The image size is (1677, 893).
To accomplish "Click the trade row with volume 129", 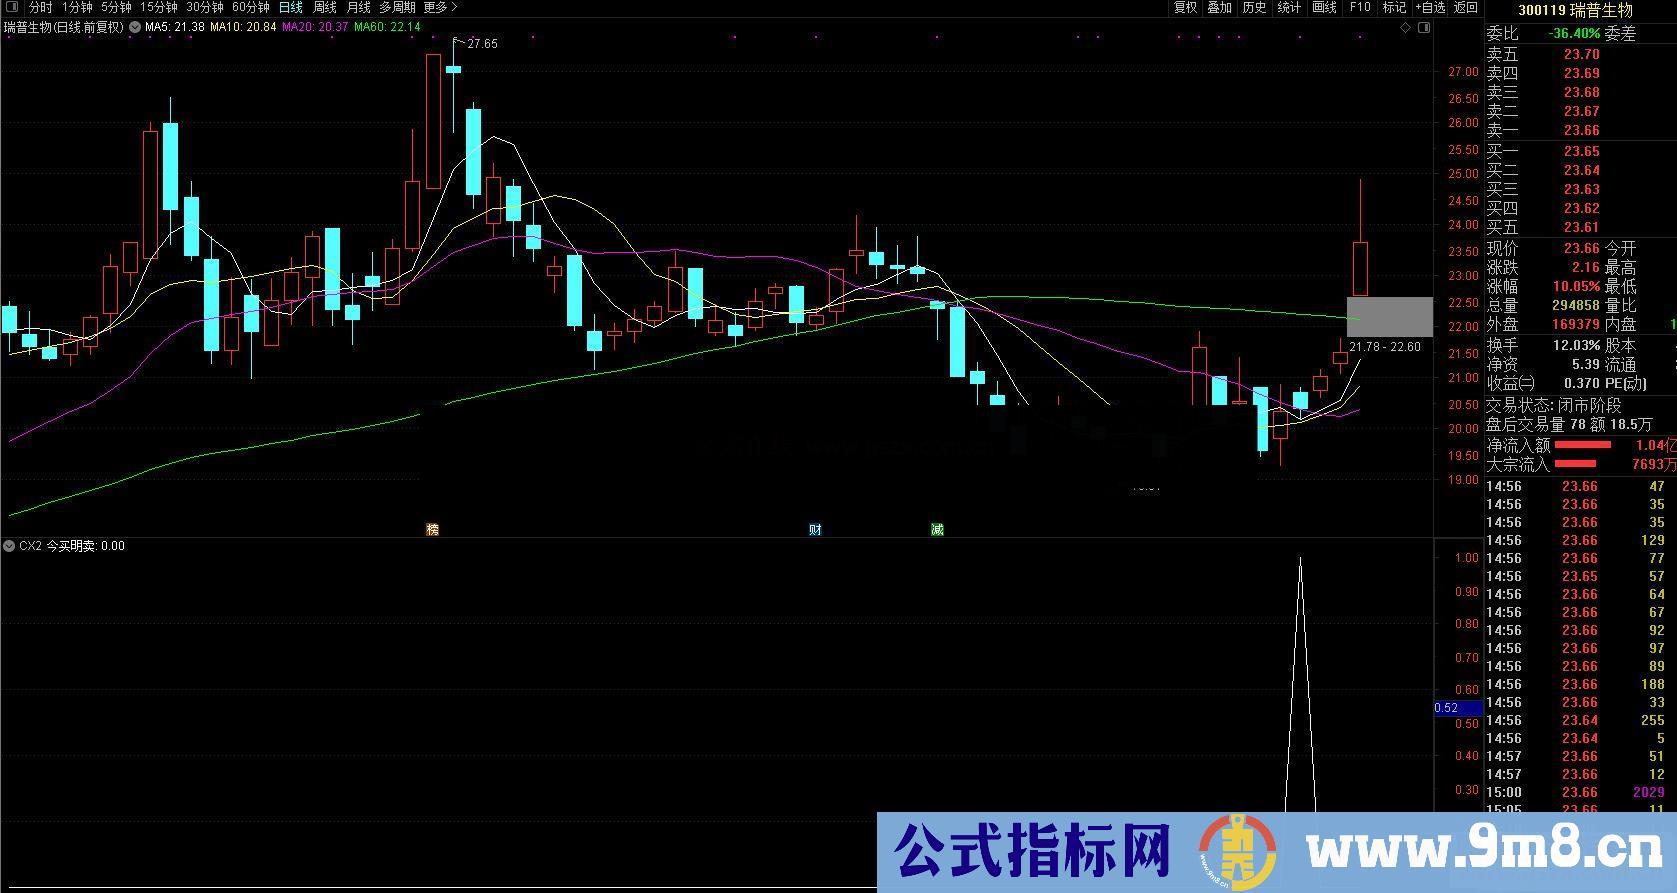I will tap(1577, 540).
